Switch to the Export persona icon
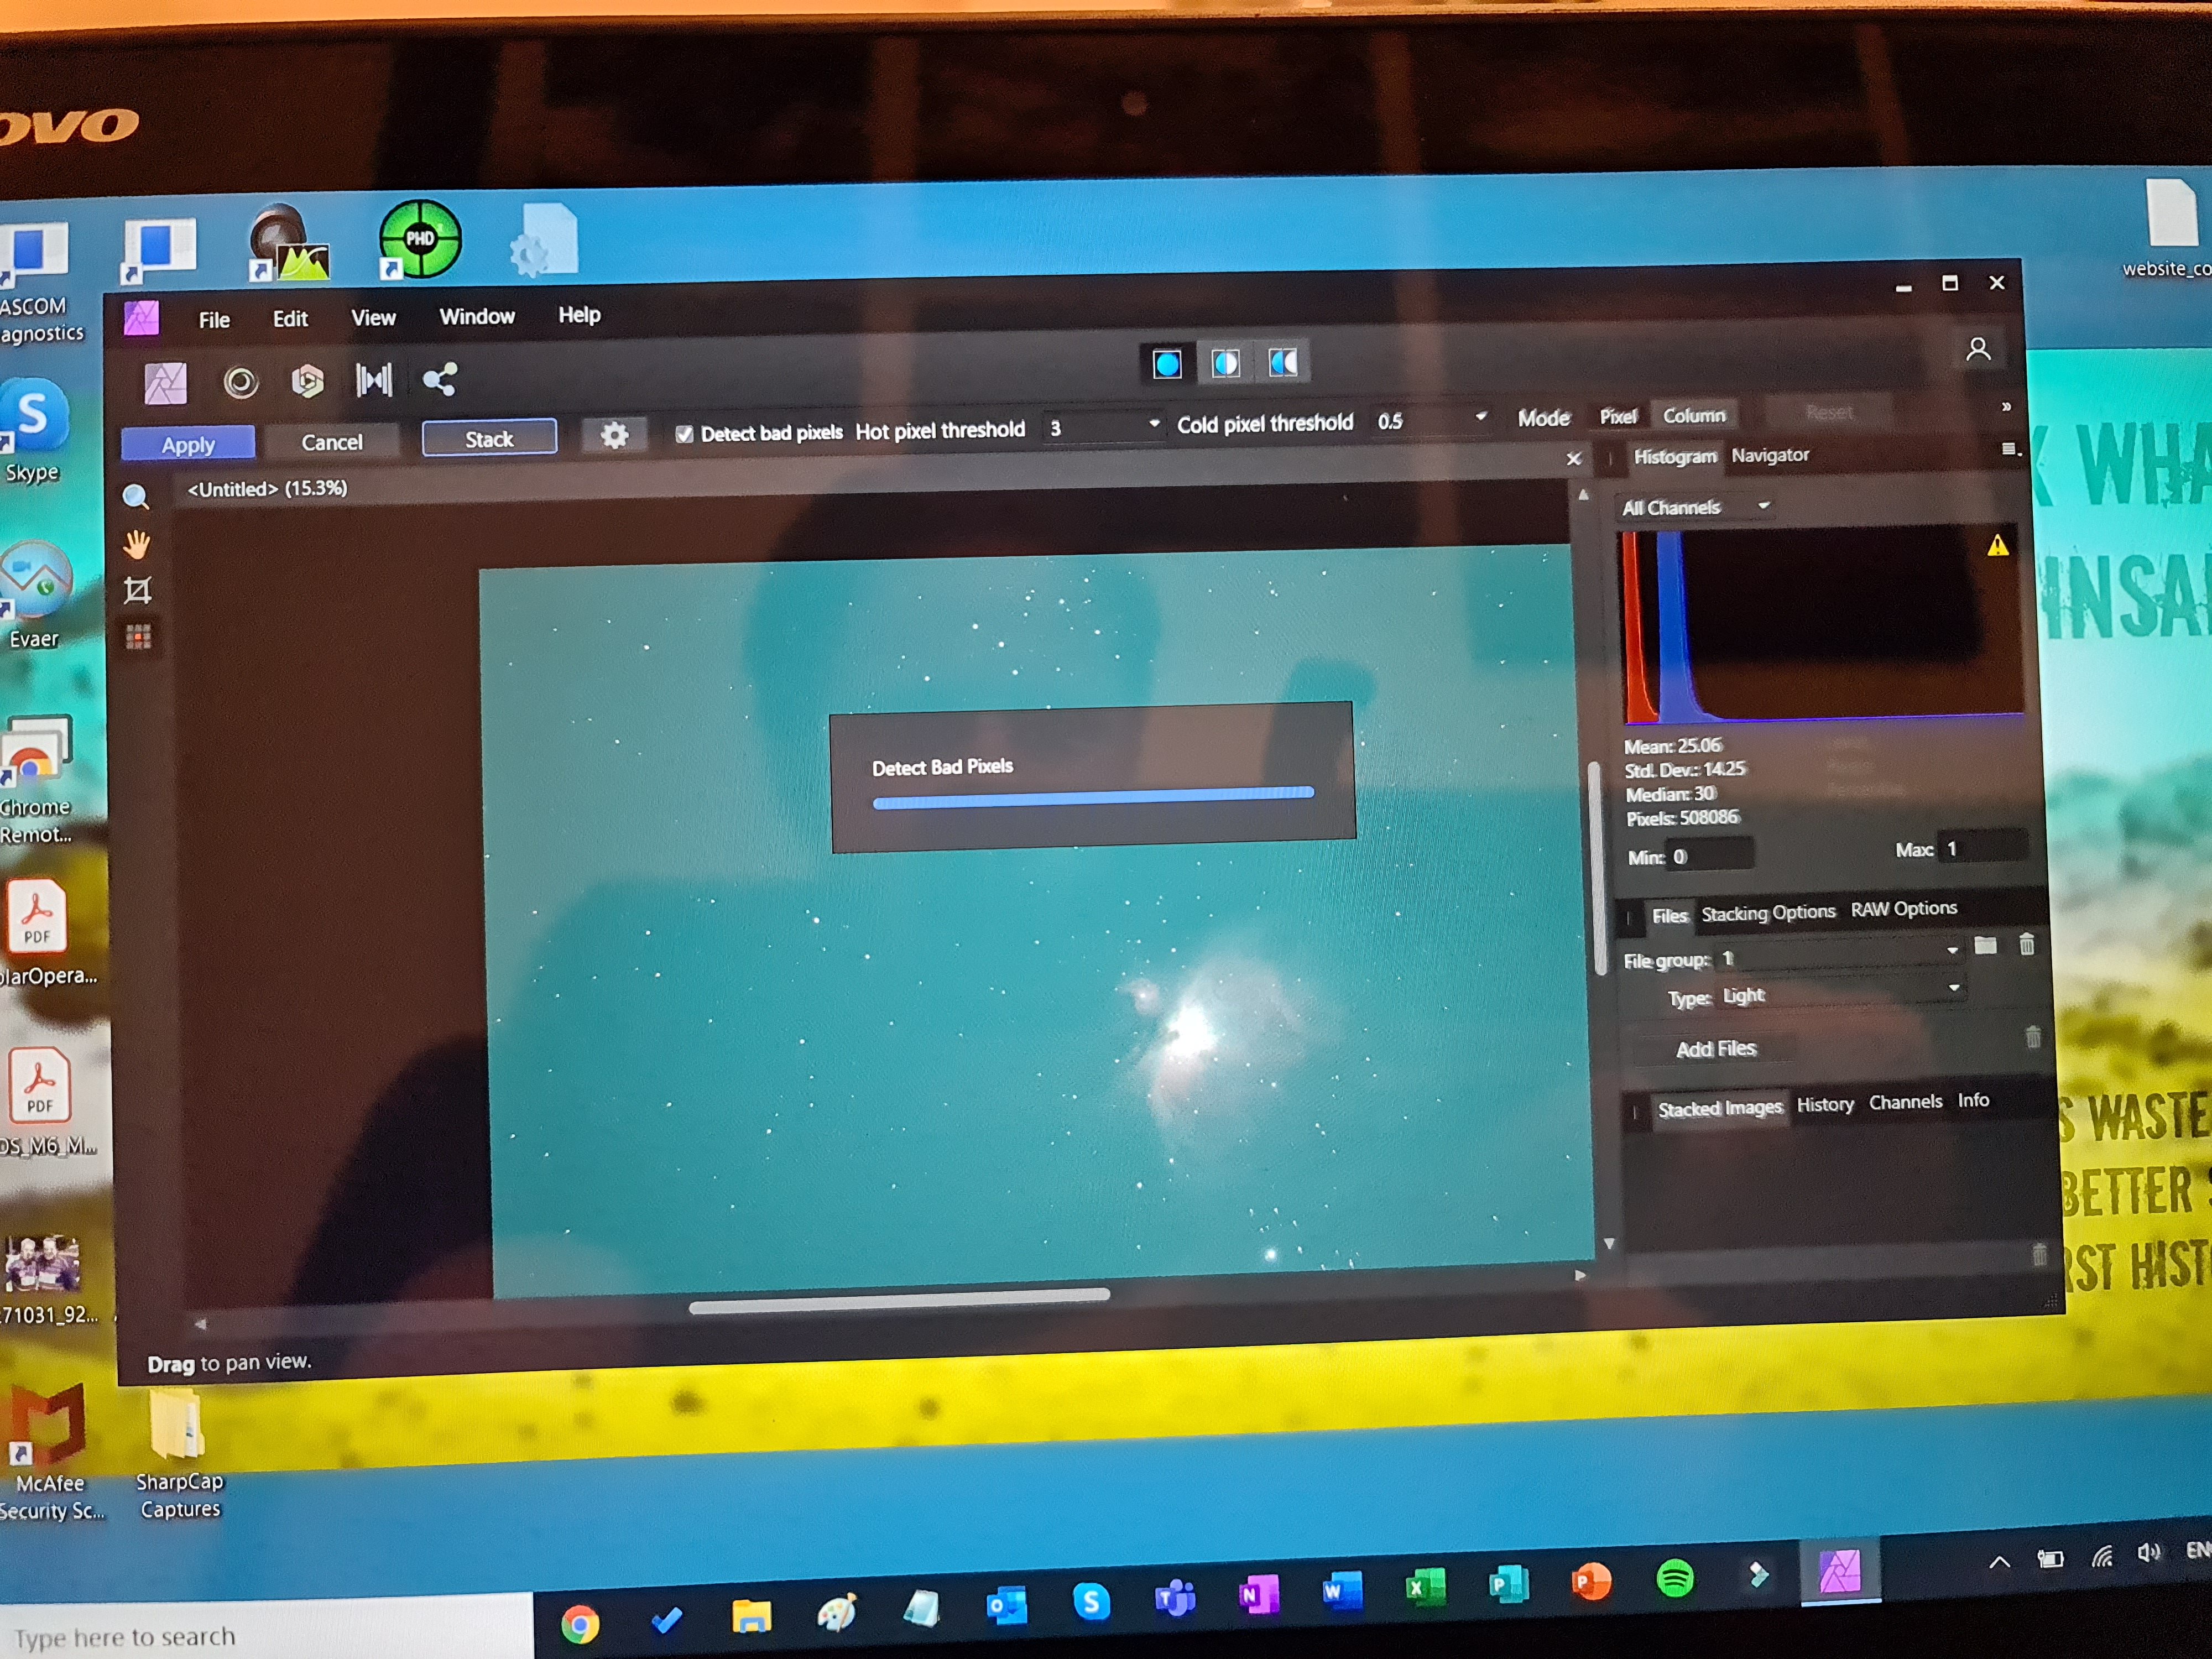The width and height of the screenshot is (2212, 1659). (440, 379)
